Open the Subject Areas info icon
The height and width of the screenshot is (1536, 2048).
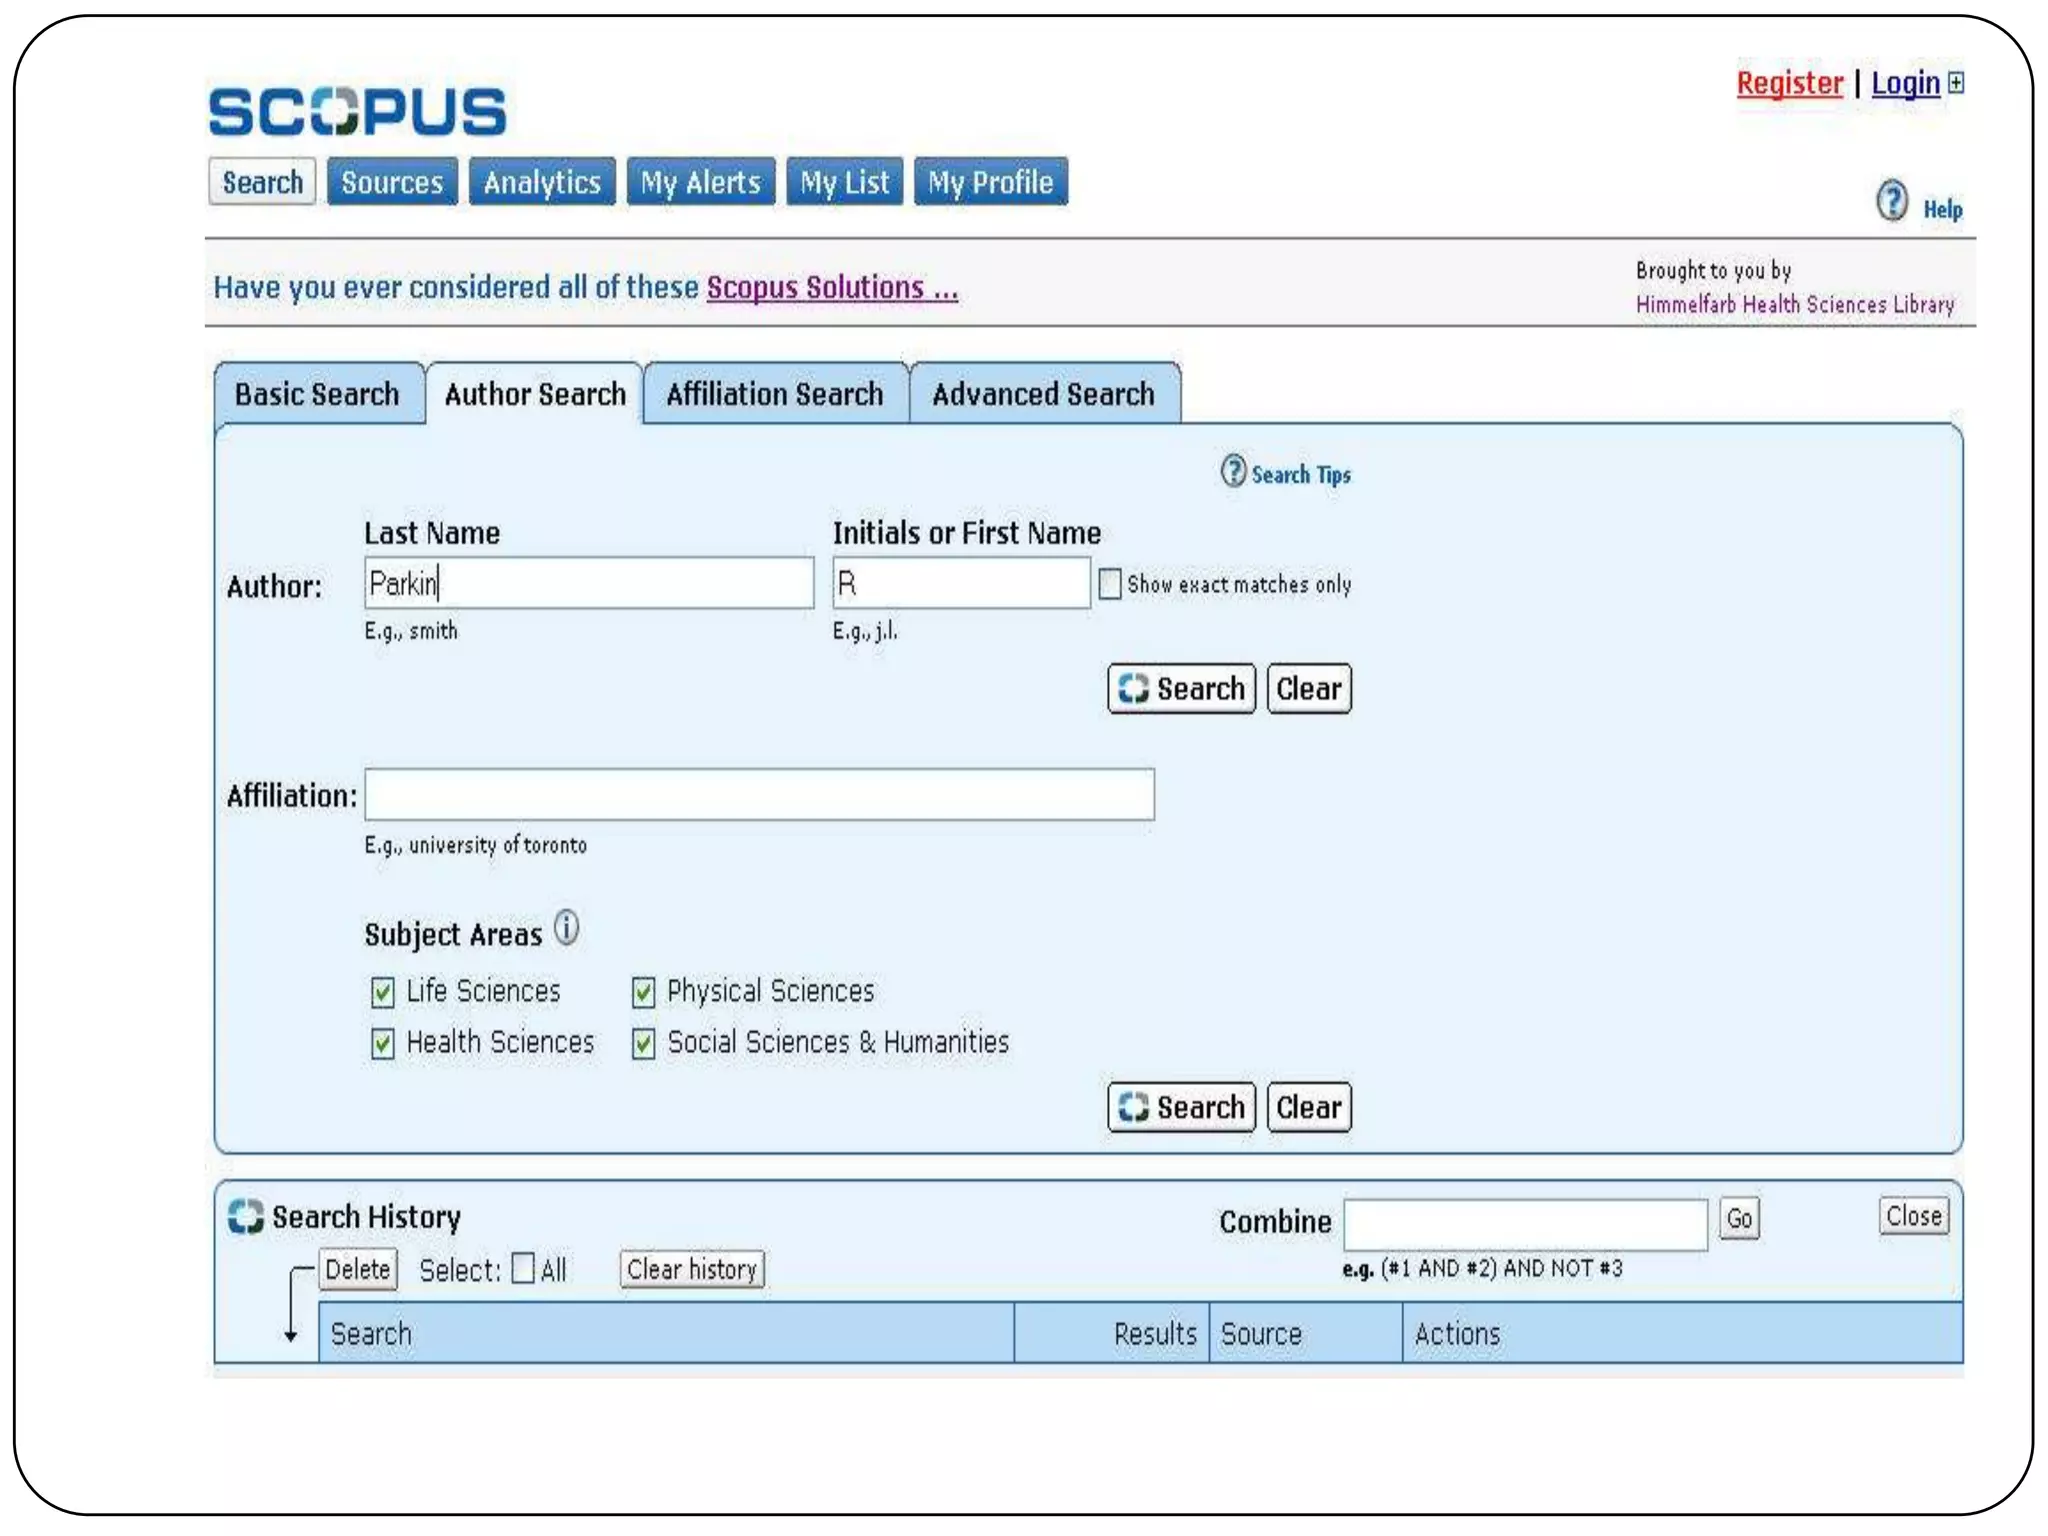tap(566, 928)
